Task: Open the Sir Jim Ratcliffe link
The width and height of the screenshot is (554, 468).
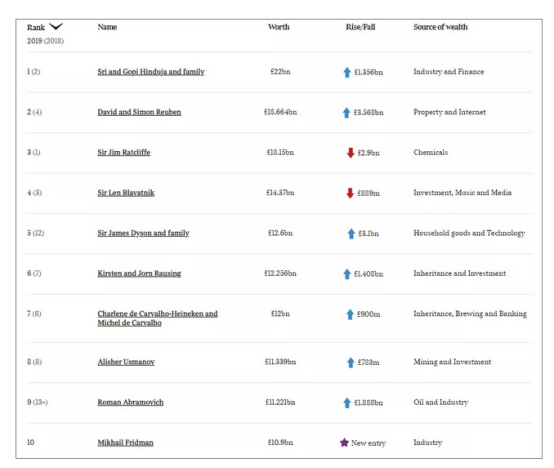Action: (x=124, y=153)
